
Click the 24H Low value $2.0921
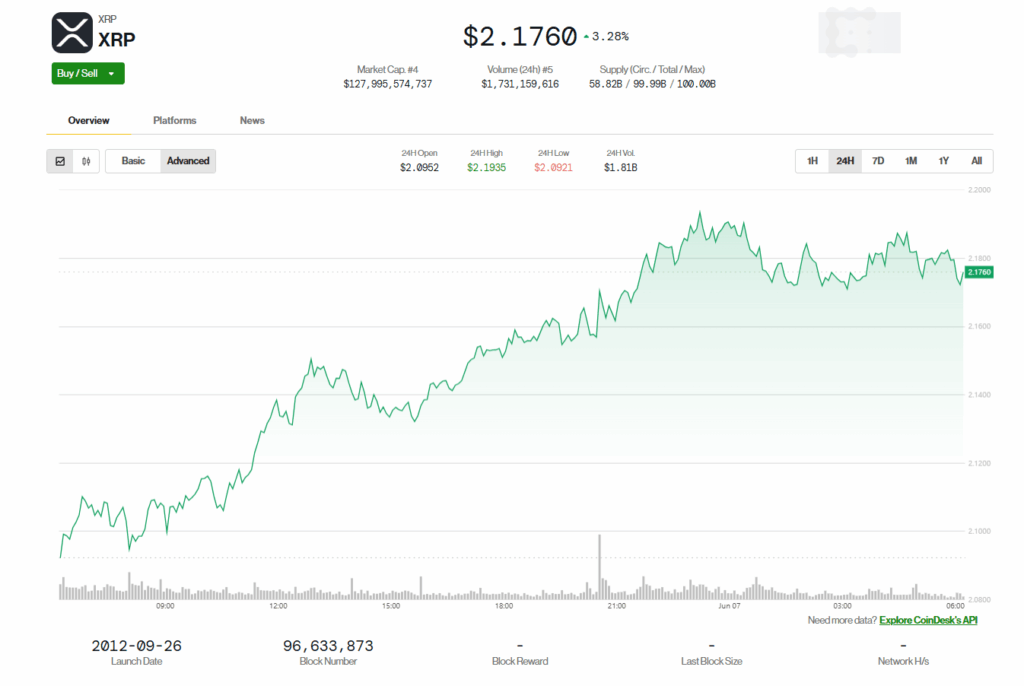553,167
